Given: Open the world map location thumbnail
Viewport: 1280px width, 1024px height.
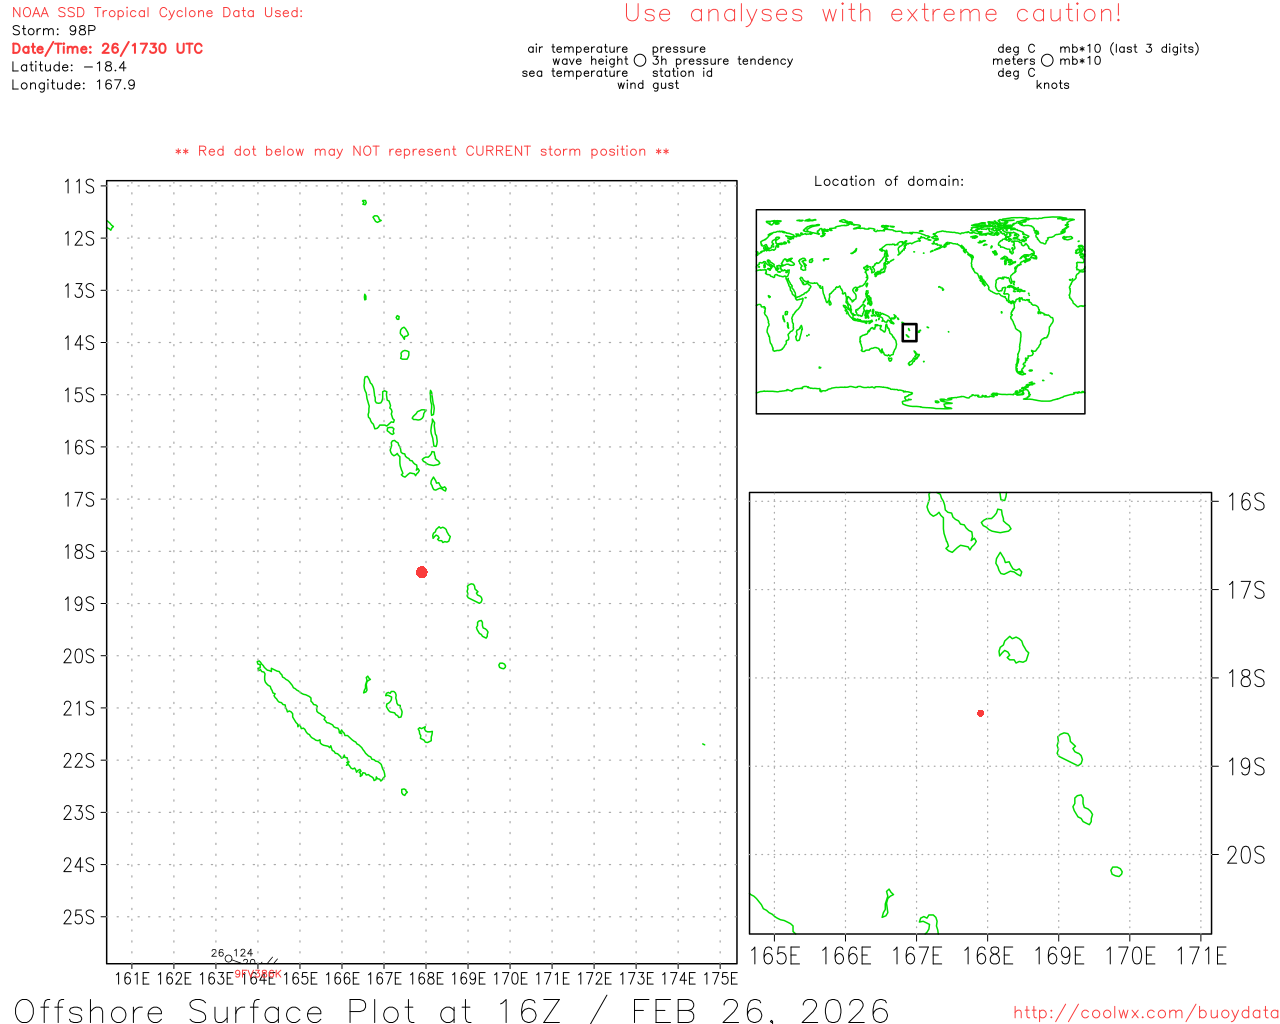Looking at the screenshot, I should pos(920,312).
